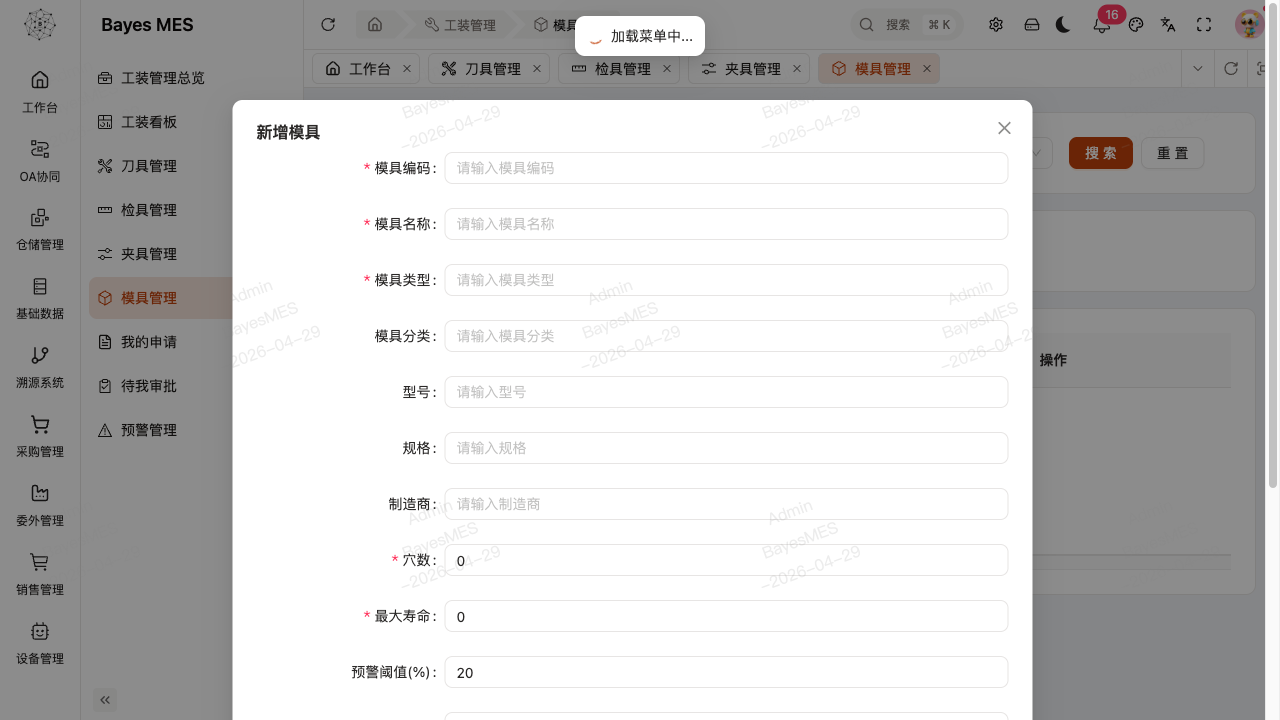
Task: Collapse the sidebar with double-chevron button
Action: click(x=105, y=700)
